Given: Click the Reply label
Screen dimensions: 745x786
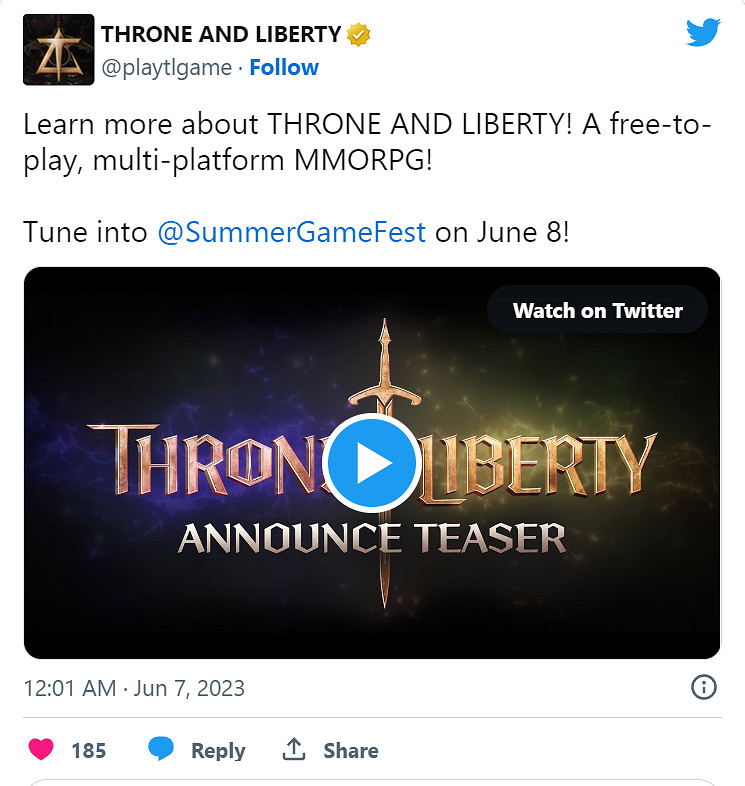Looking at the screenshot, I should 218,750.
